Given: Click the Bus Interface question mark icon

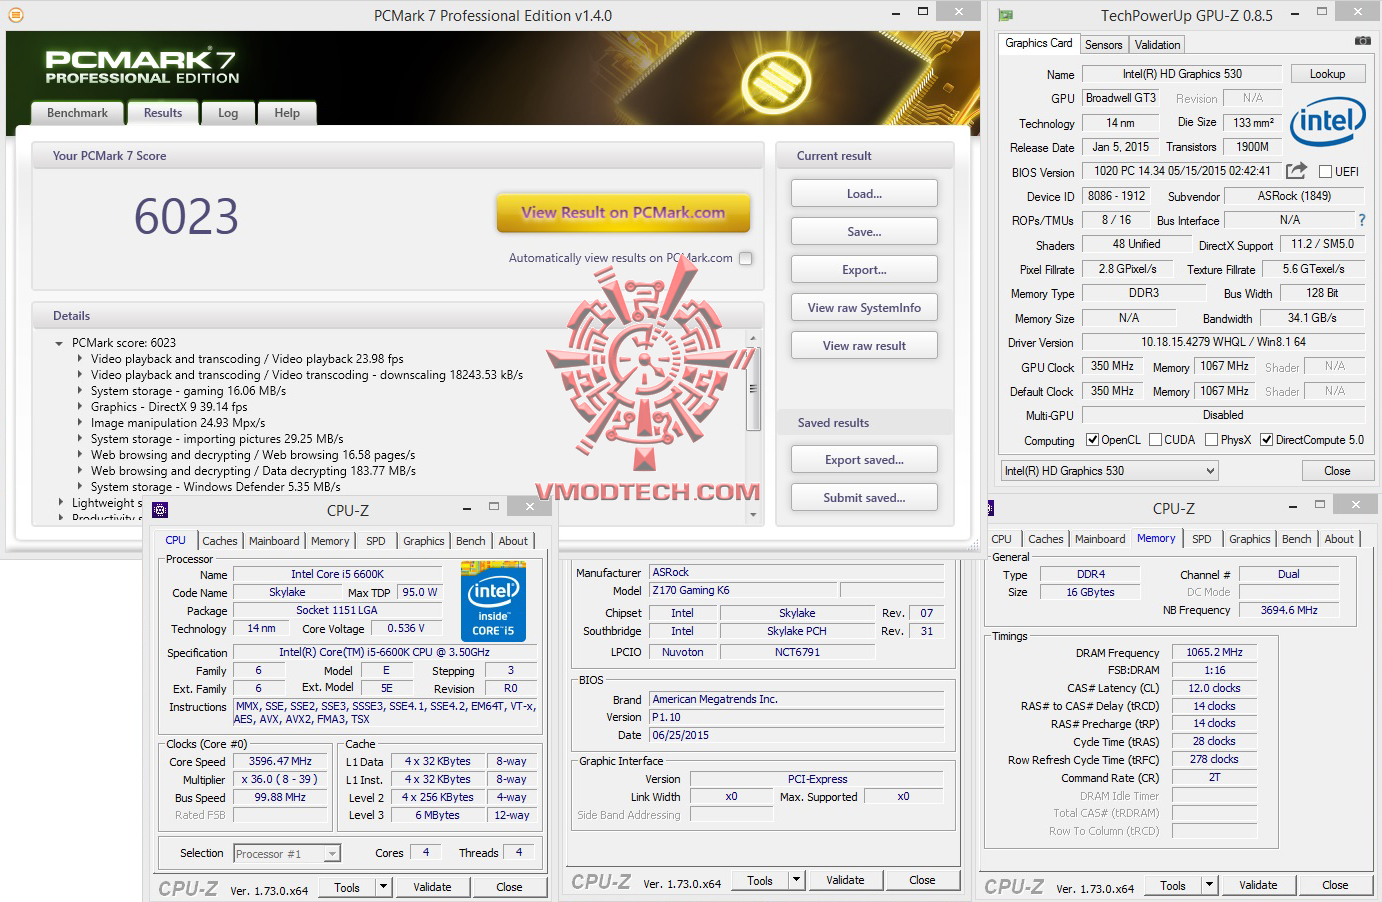Looking at the screenshot, I should (x=1361, y=220).
